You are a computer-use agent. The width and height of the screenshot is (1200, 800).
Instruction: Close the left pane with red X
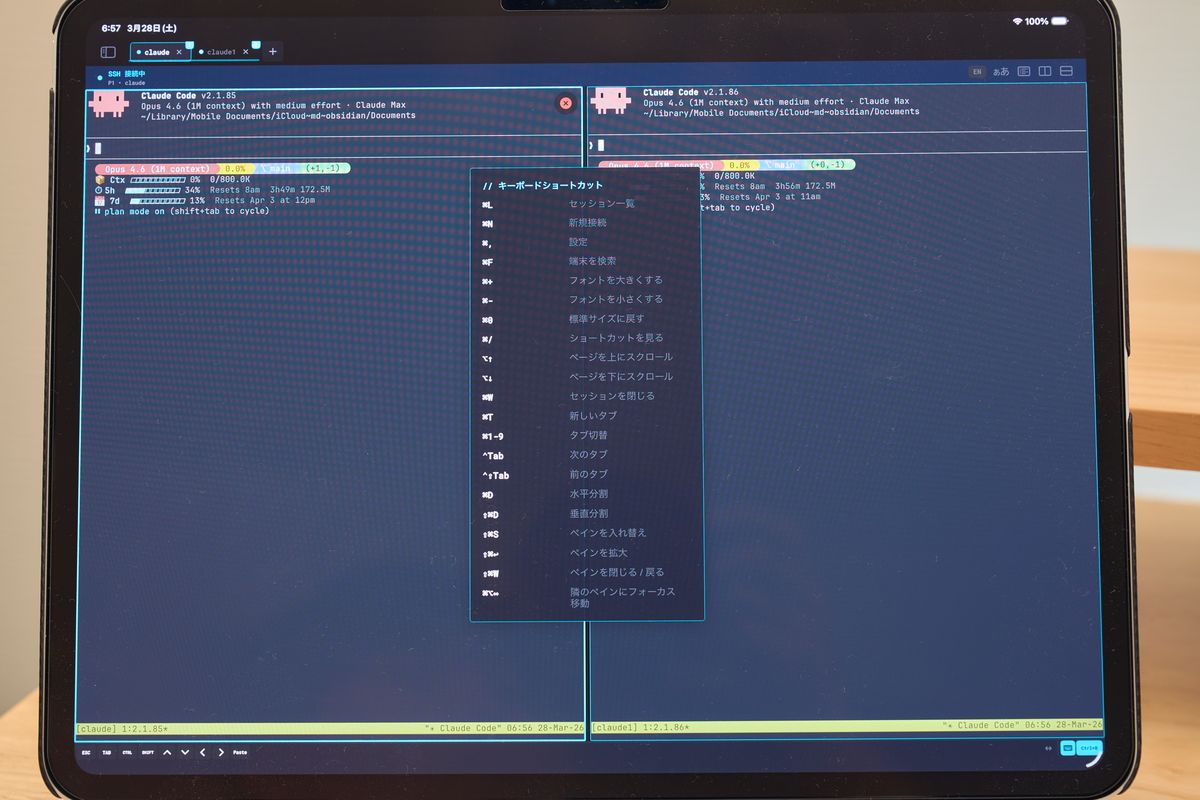(565, 103)
